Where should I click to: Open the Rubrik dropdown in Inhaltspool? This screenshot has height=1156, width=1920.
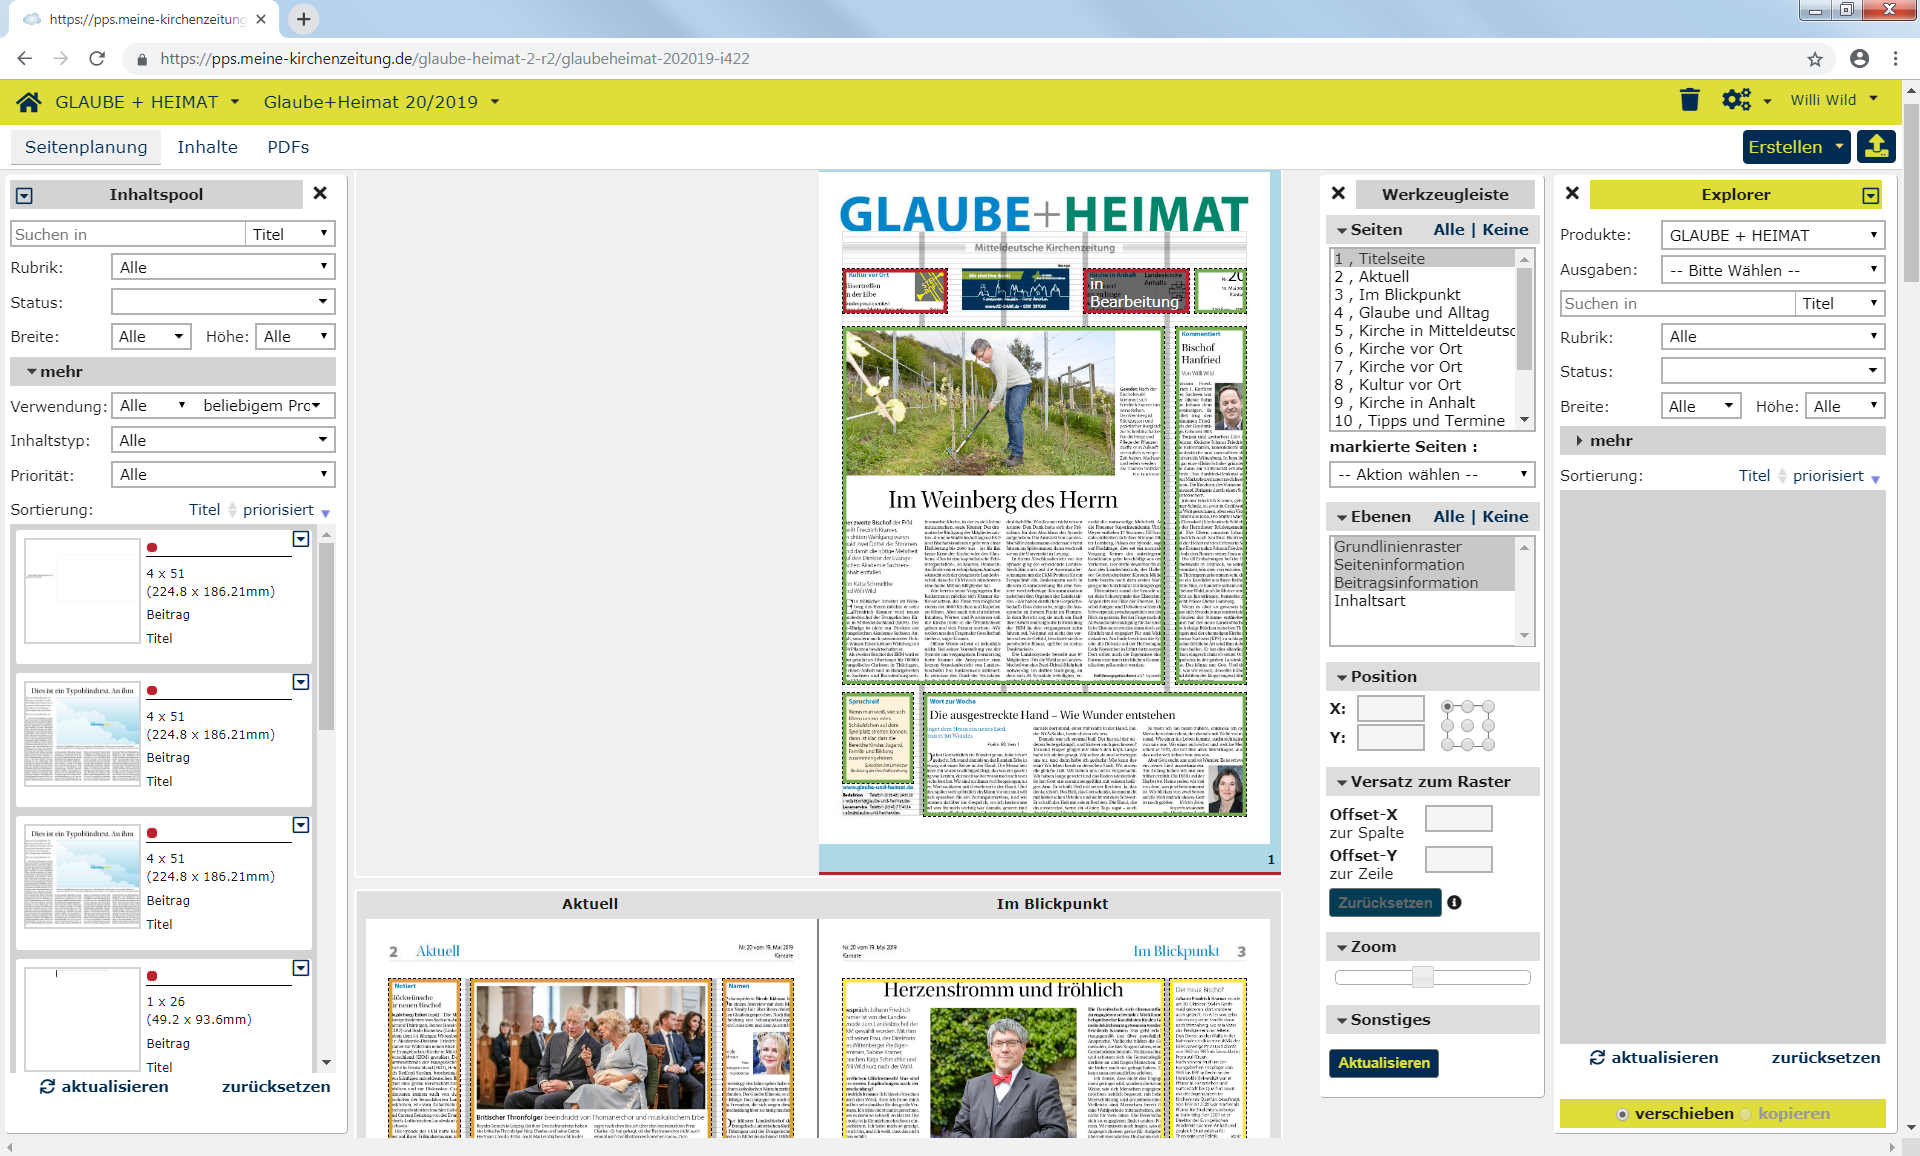click(223, 267)
